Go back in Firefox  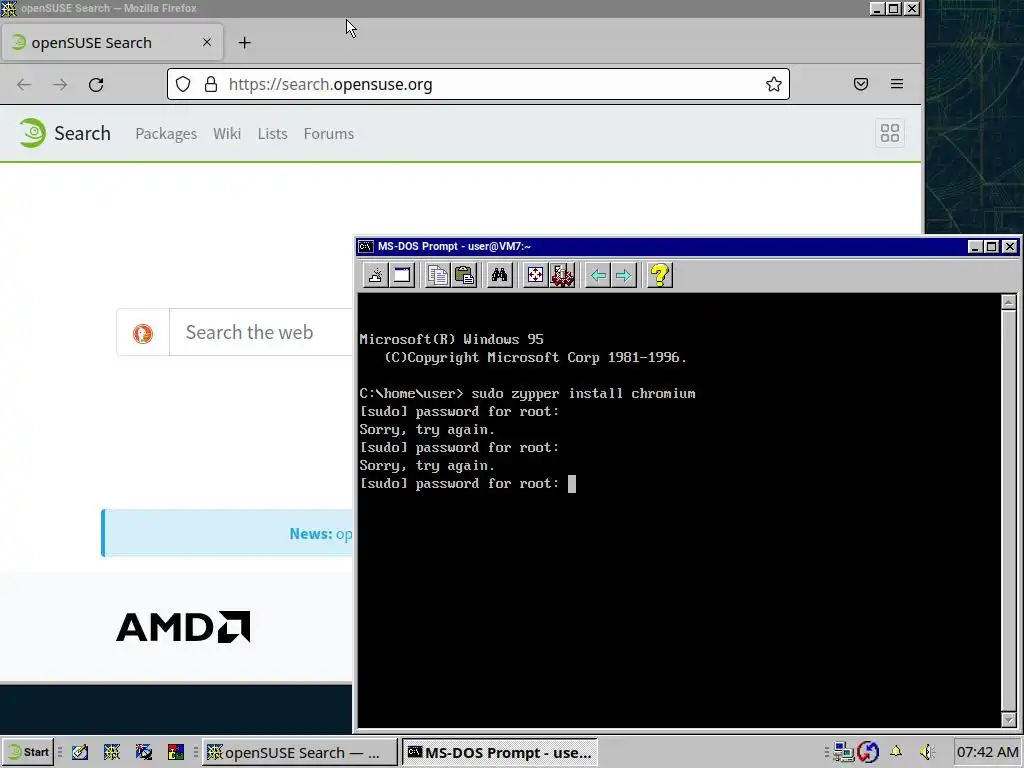click(24, 84)
